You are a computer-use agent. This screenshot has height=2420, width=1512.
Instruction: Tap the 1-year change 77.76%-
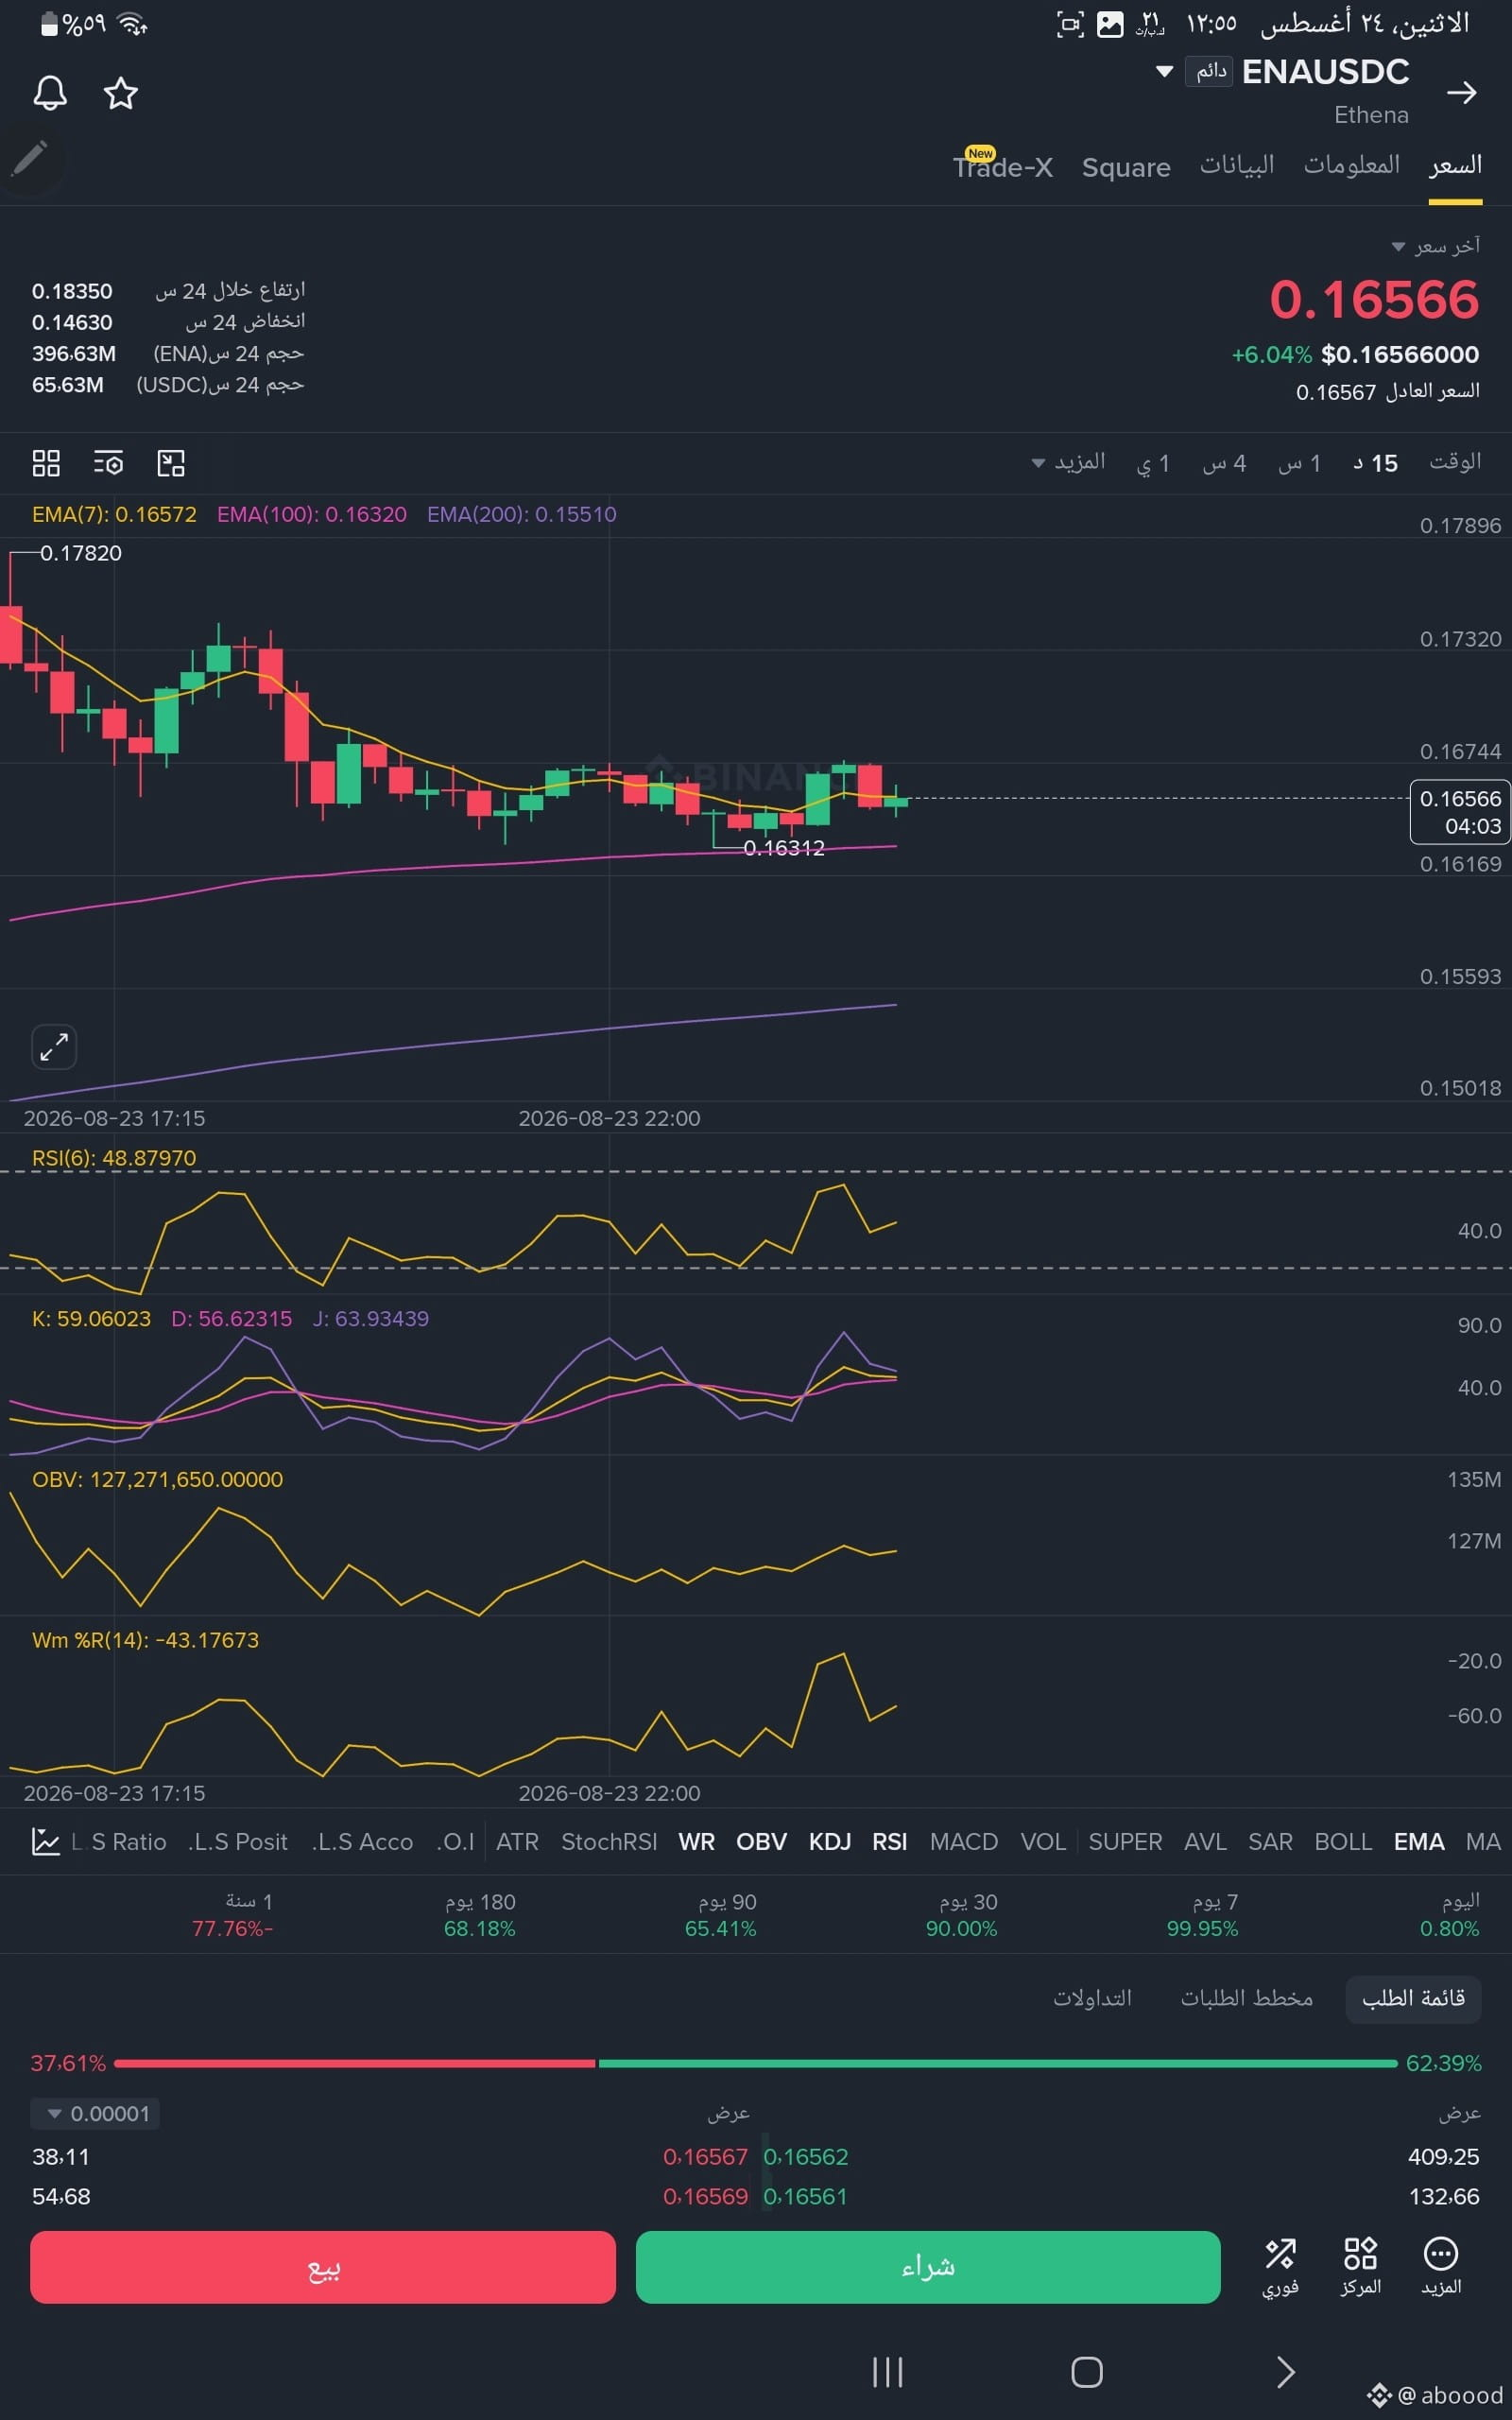coord(232,1929)
